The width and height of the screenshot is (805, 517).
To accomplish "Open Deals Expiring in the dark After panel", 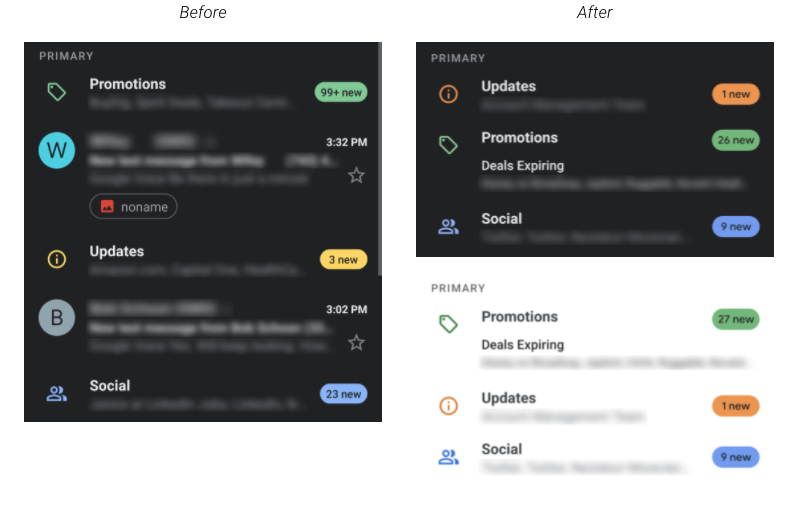I will [523, 166].
